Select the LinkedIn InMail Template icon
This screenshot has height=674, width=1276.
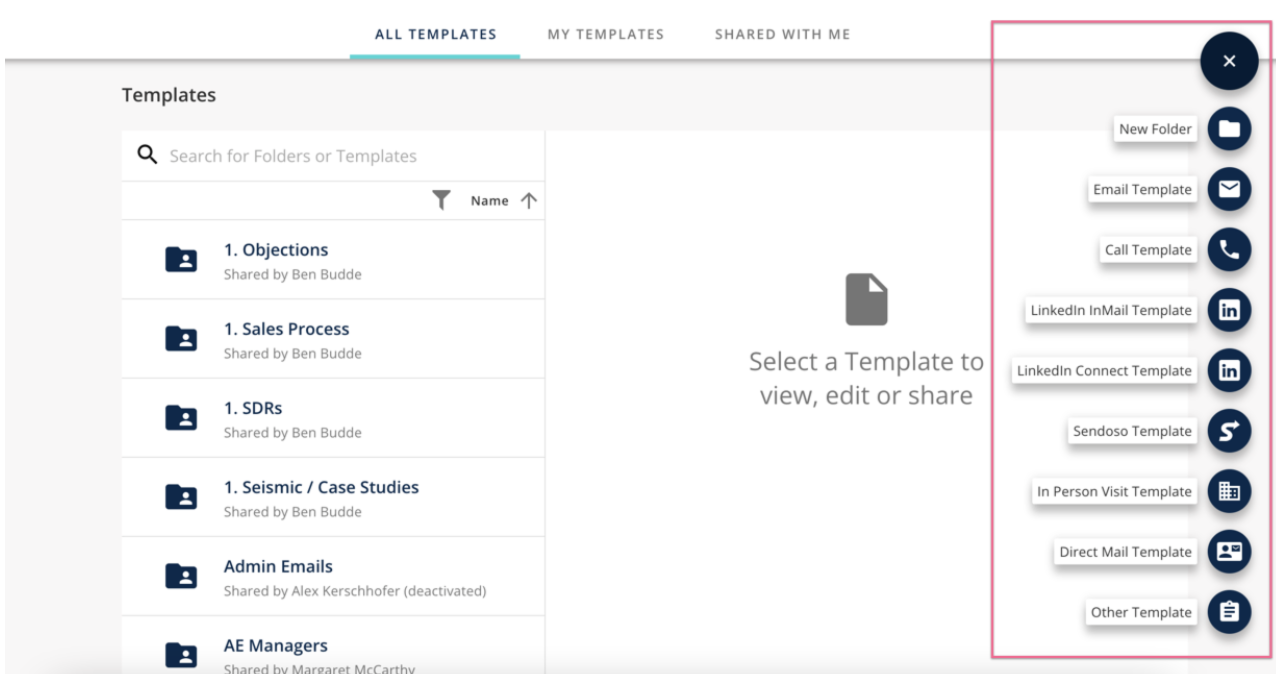tap(1229, 310)
